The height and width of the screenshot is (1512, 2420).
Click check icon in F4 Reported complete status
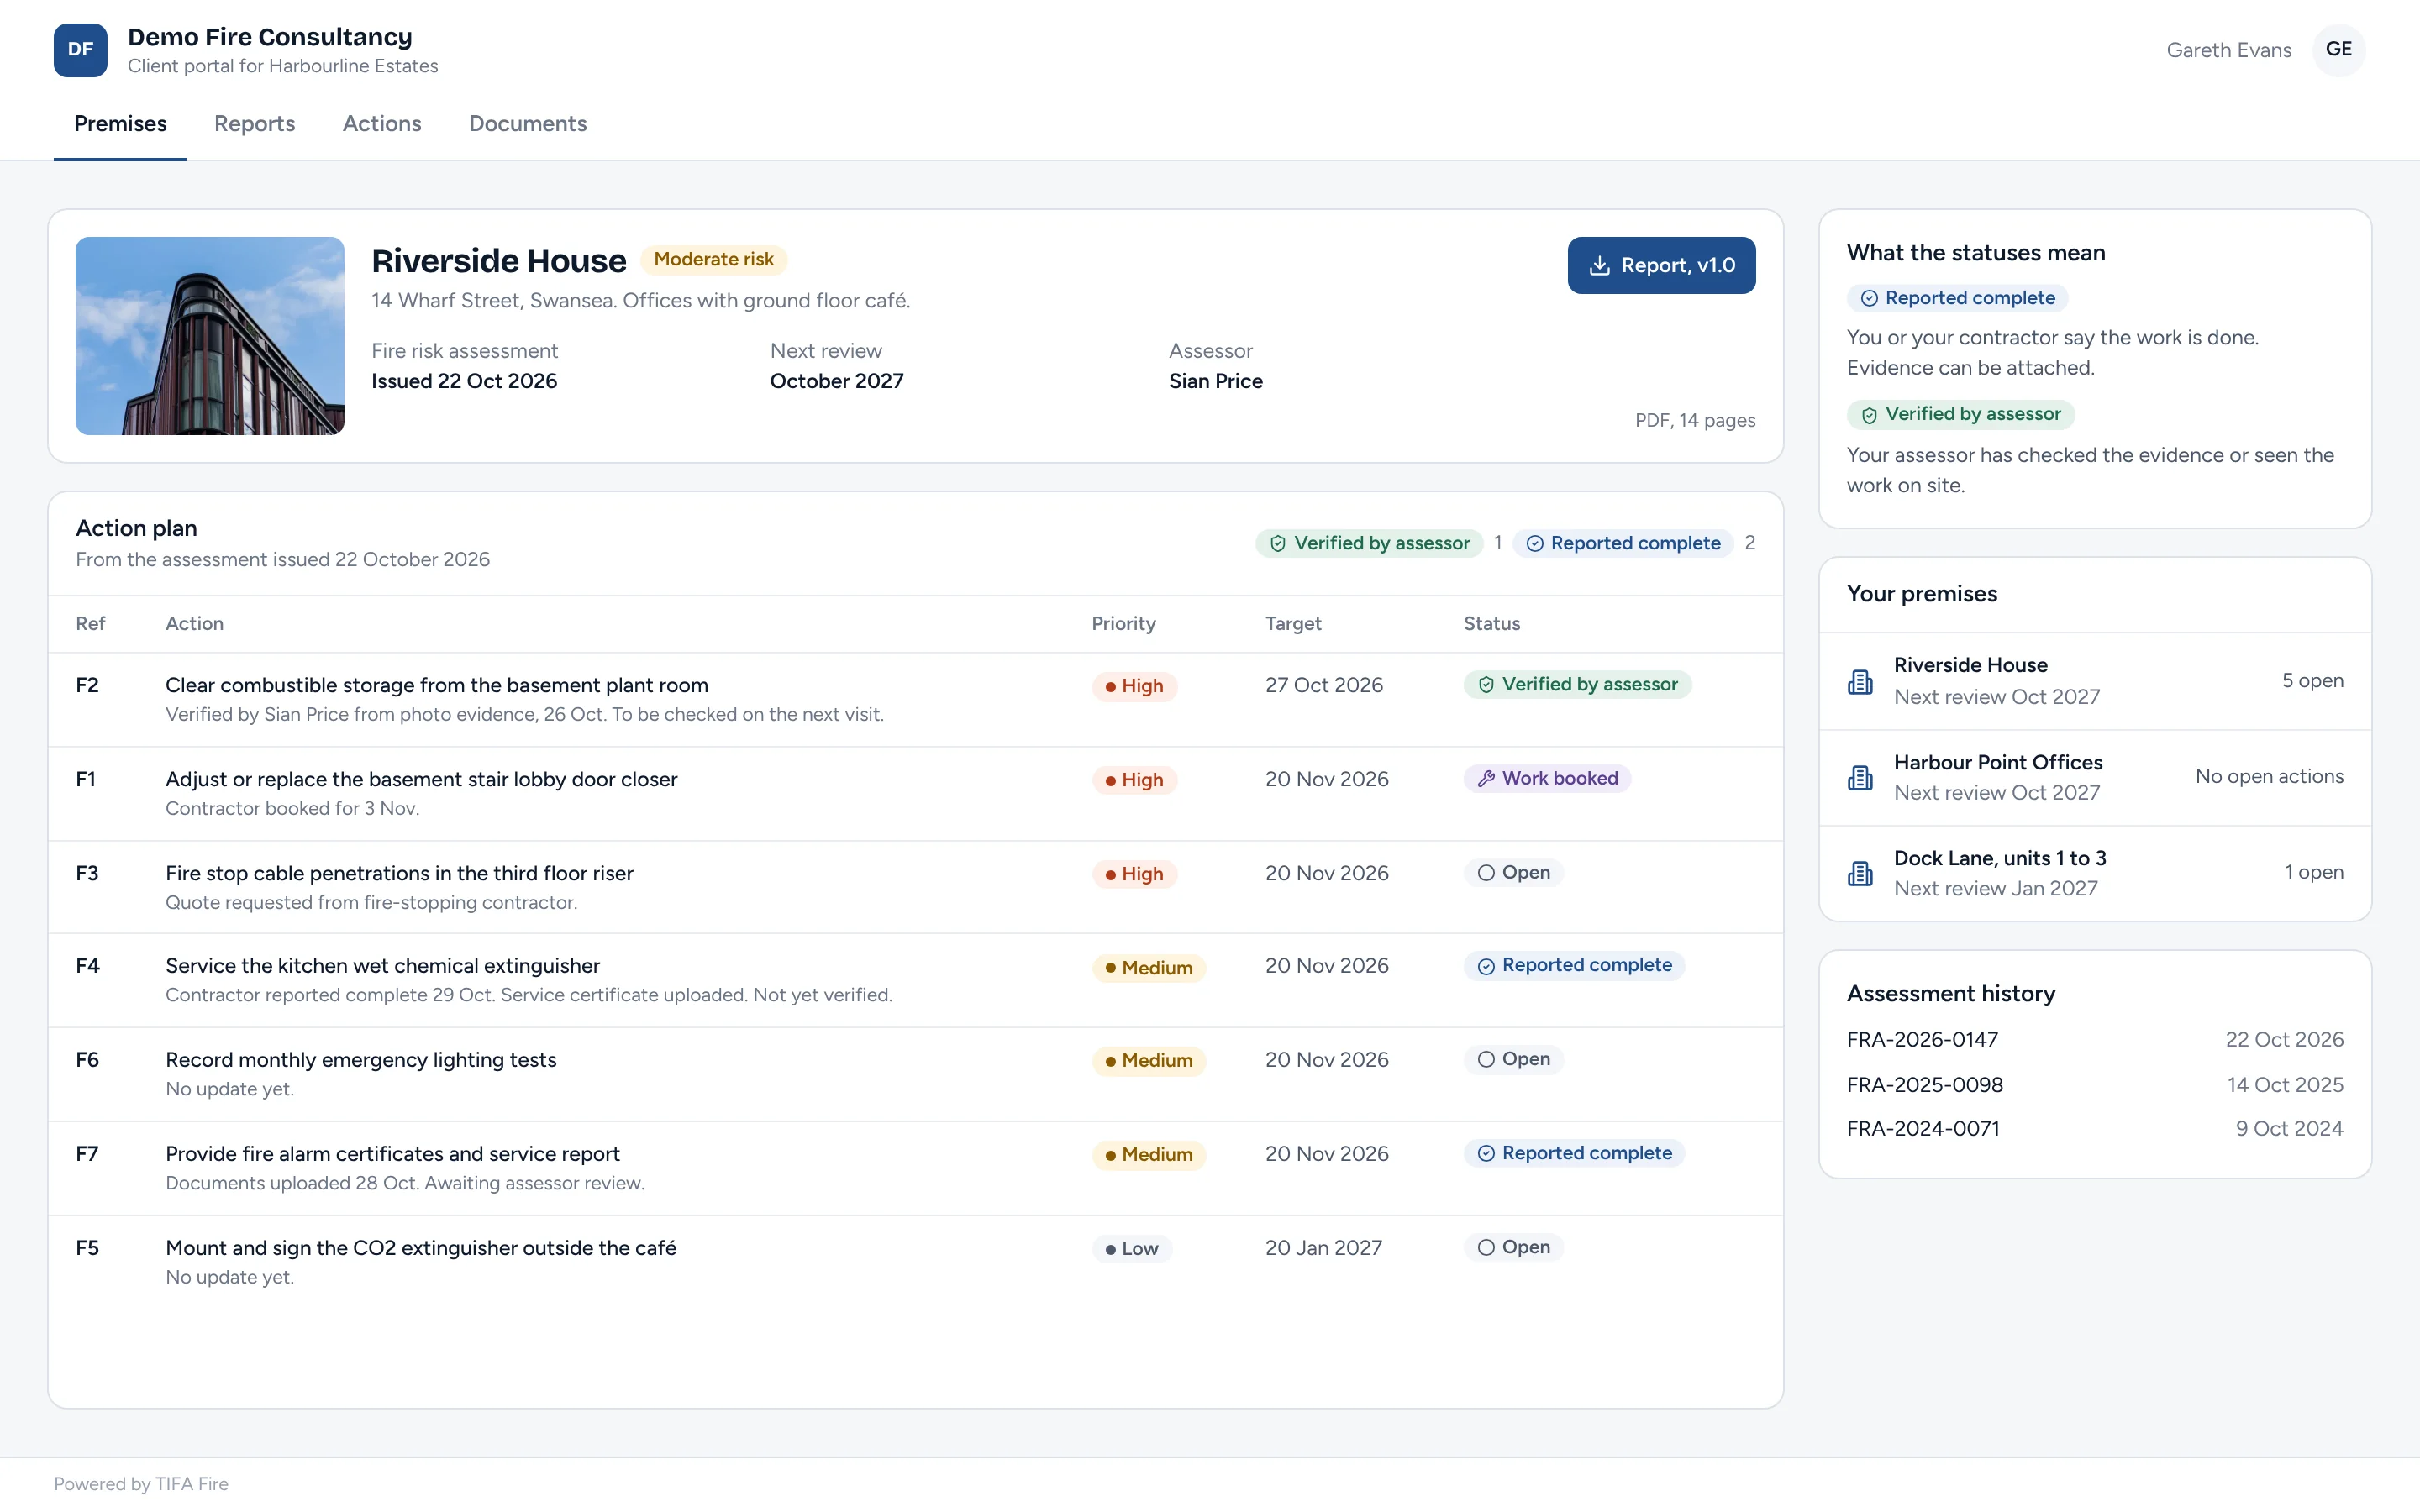1486,966
